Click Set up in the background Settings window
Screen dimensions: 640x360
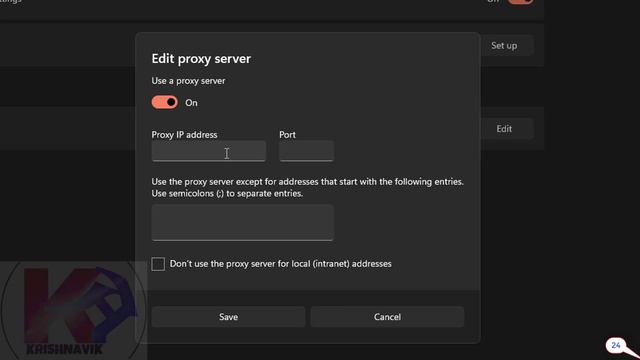point(504,46)
